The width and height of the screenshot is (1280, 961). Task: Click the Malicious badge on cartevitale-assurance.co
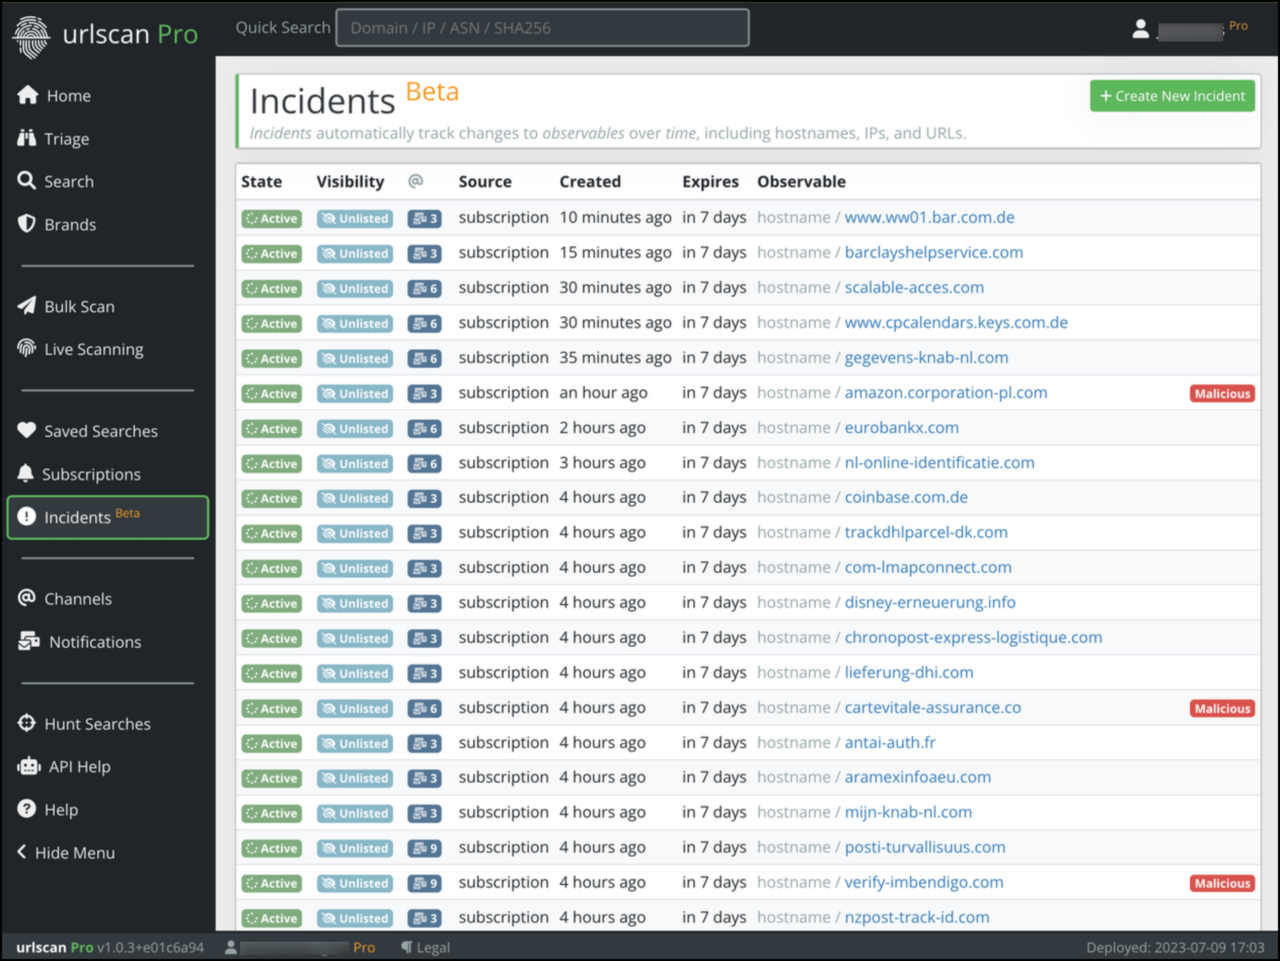(x=1221, y=708)
